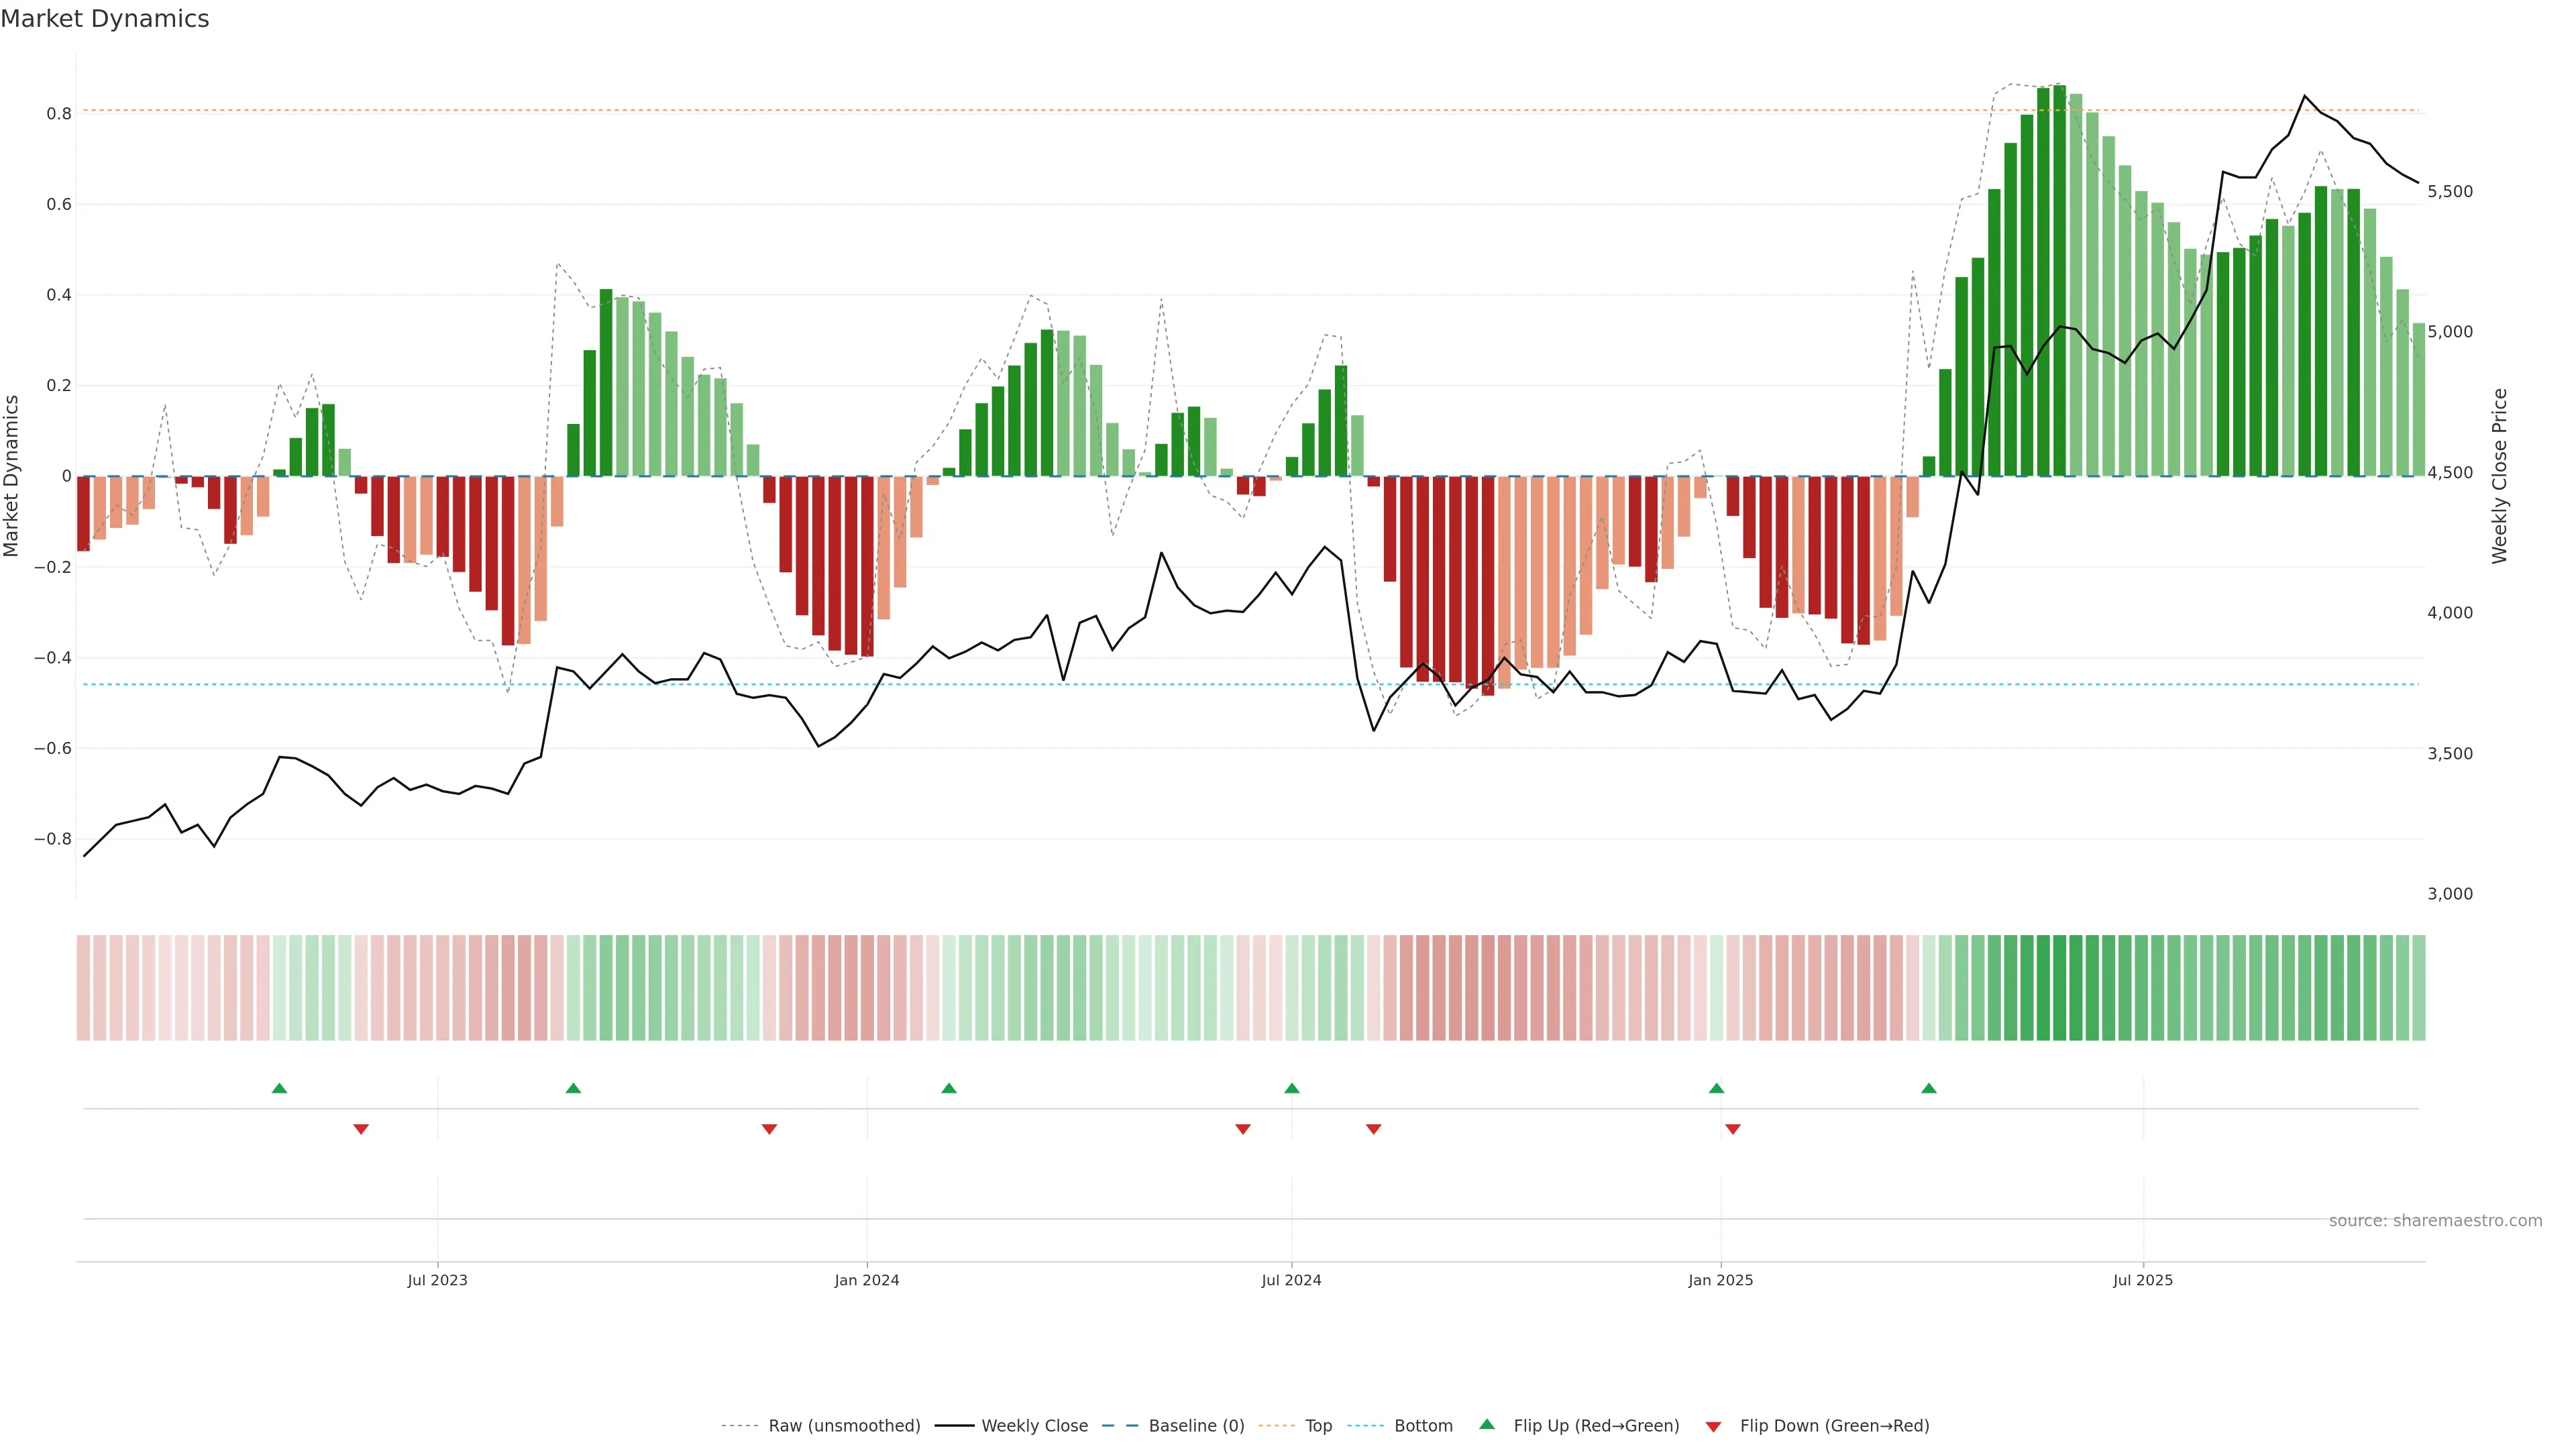Click the Jul 2025 x-axis label
The width and height of the screenshot is (2576, 1449).
[x=2143, y=1280]
